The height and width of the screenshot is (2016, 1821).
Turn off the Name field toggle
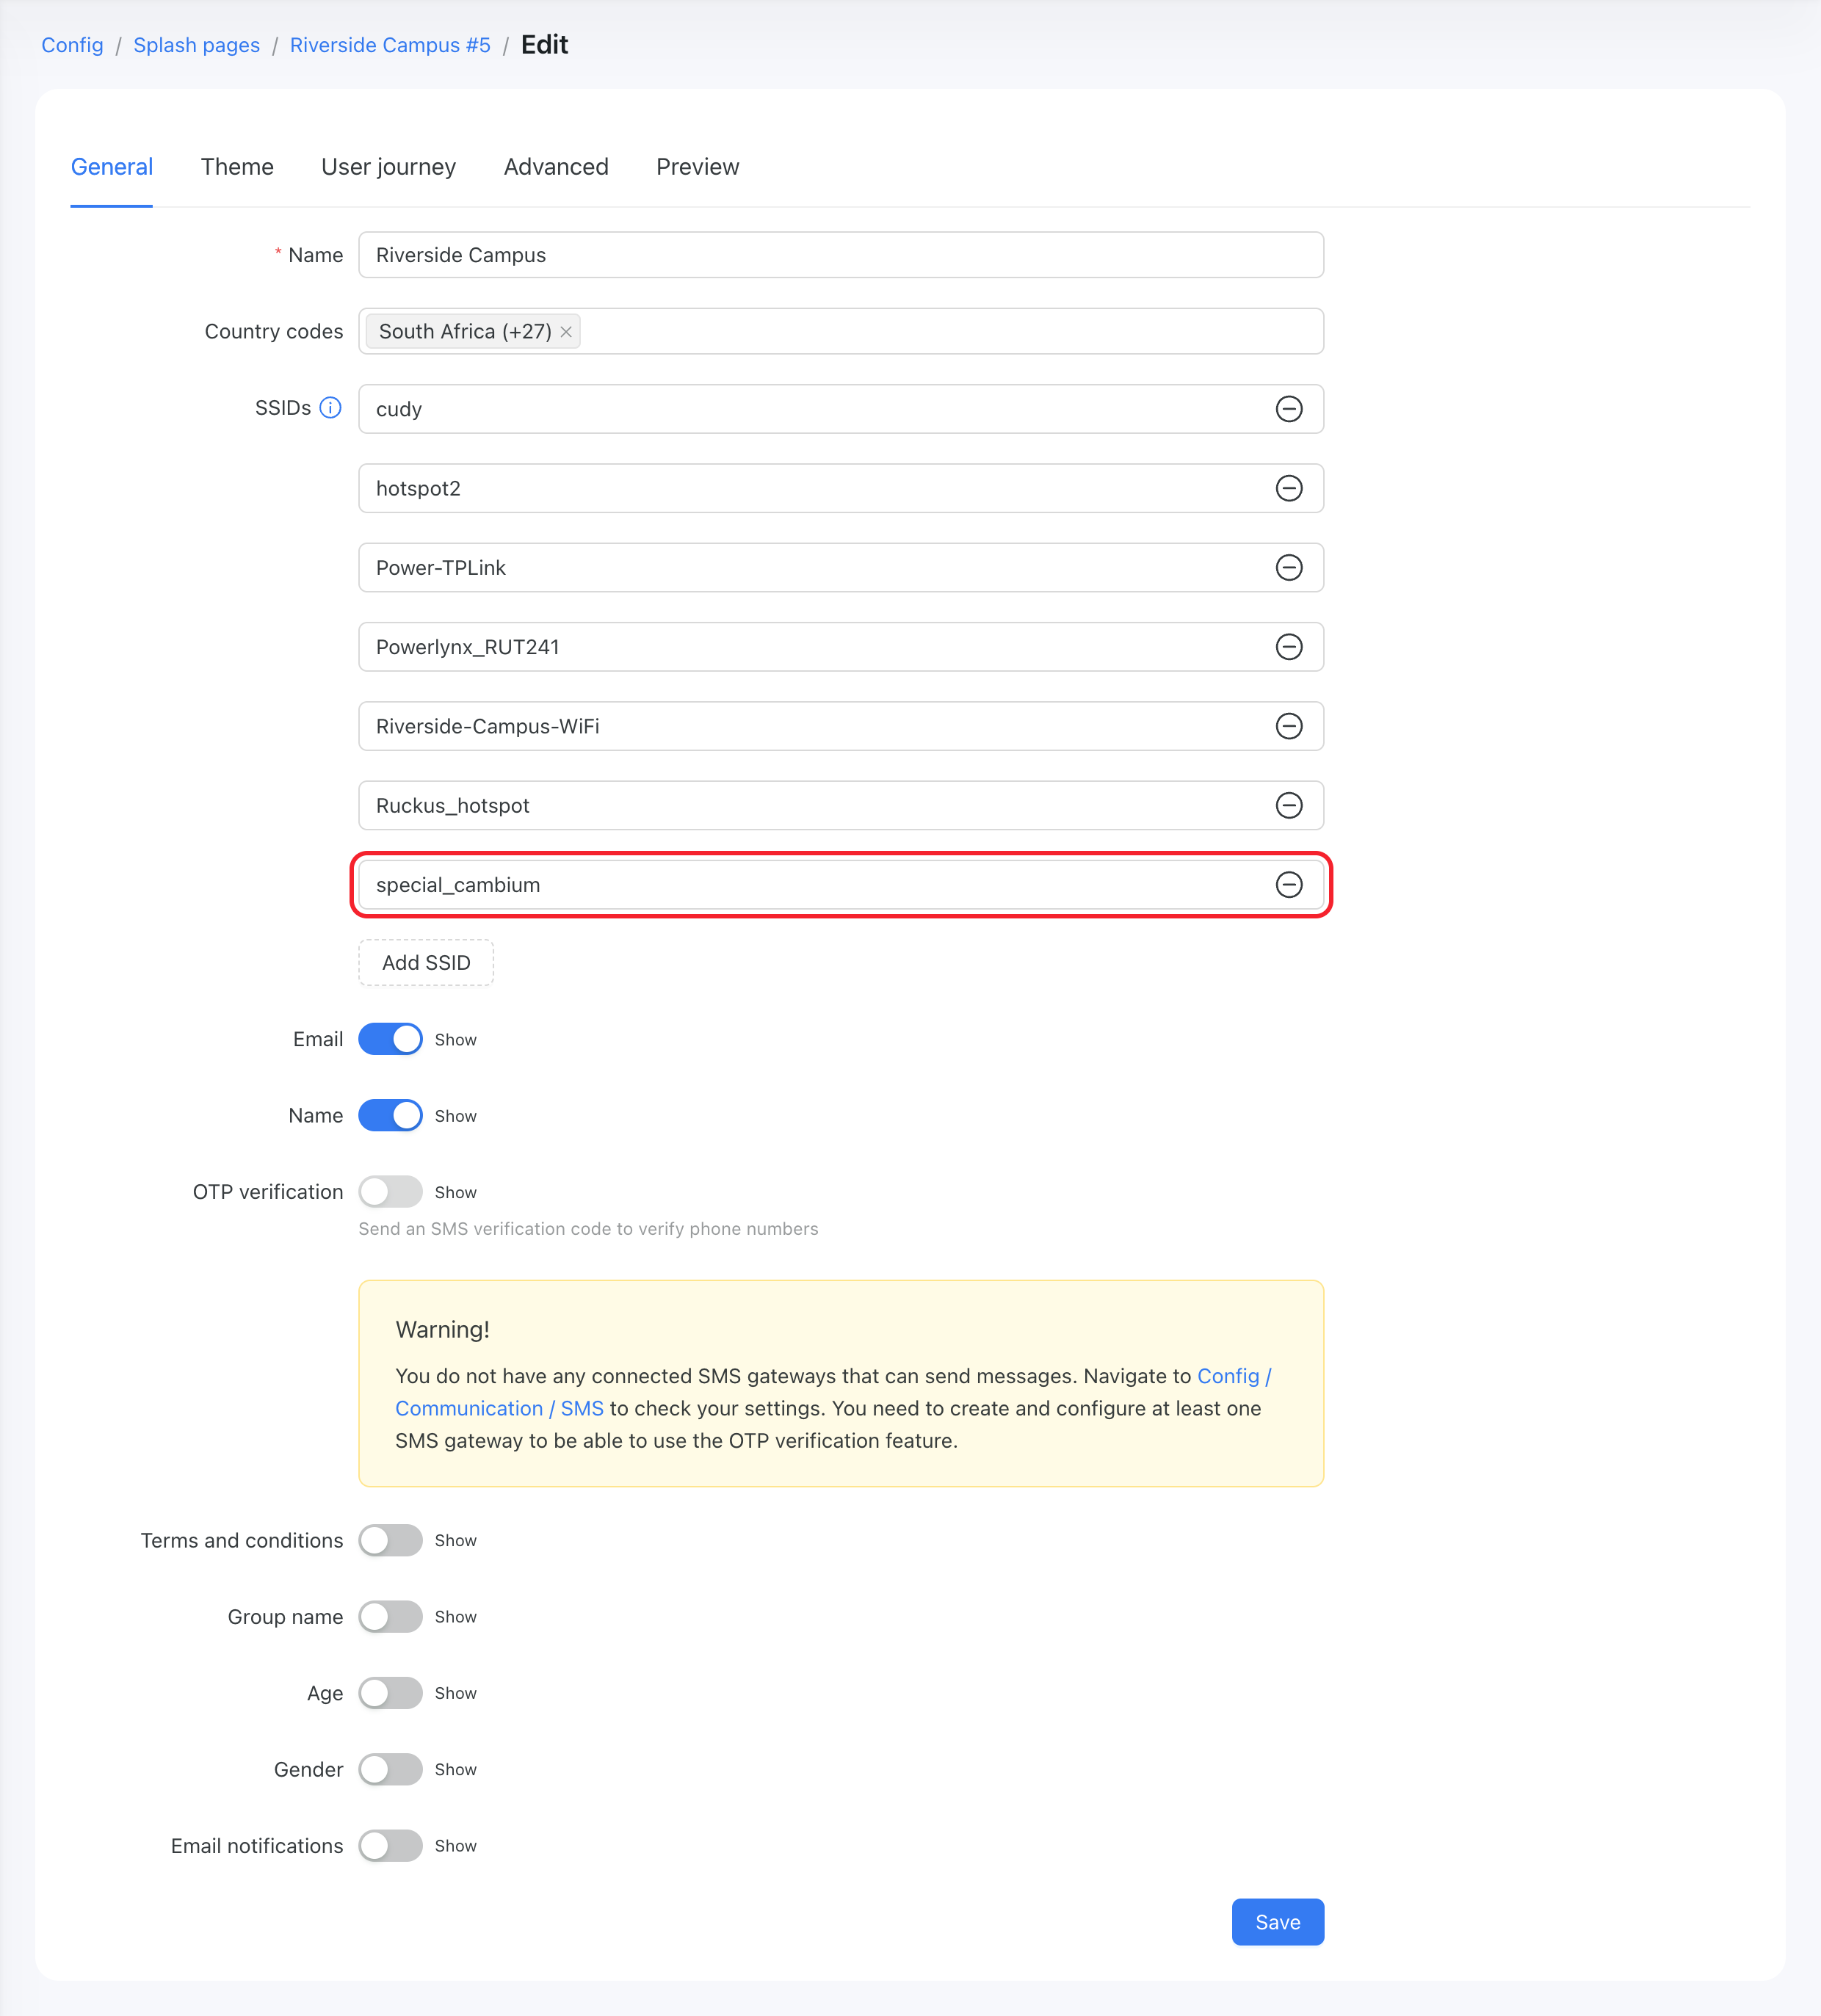coord(390,1115)
